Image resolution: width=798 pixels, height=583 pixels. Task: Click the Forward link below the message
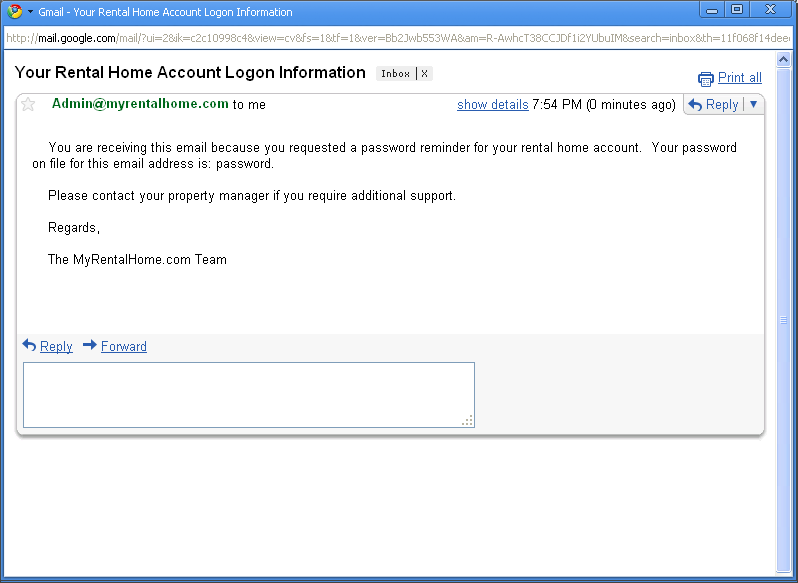(124, 346)
